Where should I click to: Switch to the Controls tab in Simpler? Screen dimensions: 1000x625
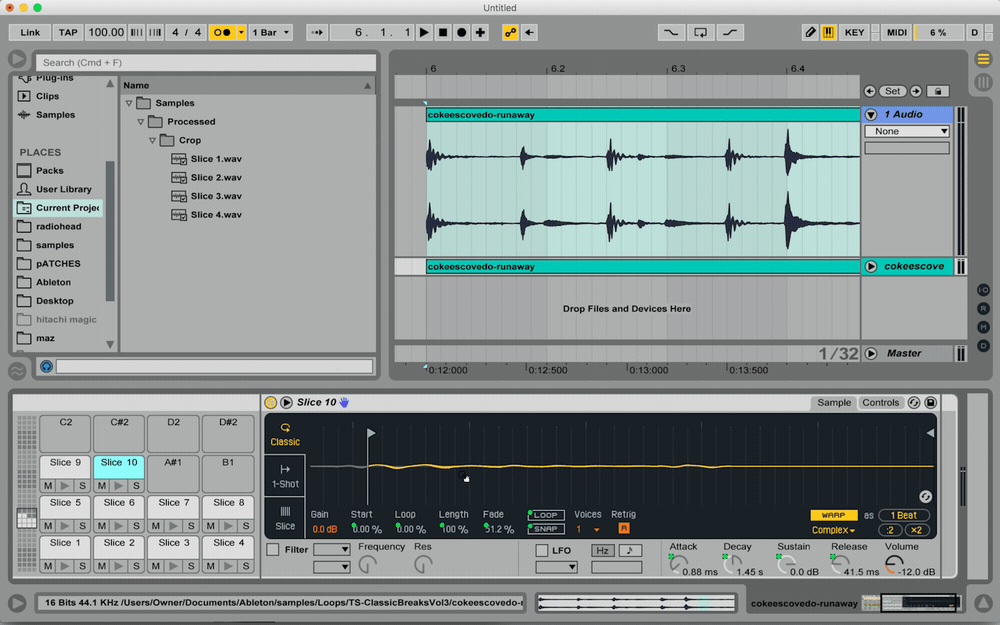[879, 402]
